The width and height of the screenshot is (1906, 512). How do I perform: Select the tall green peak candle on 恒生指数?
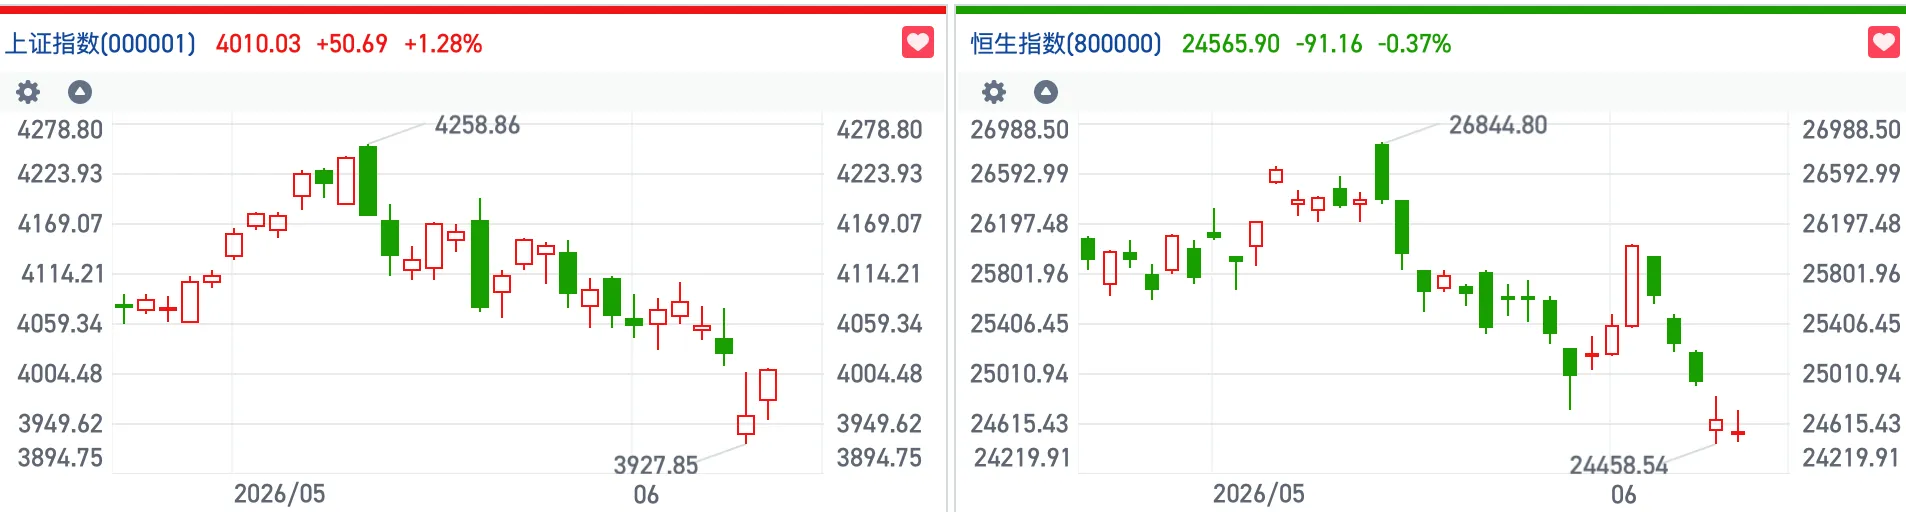[1382, 172]
